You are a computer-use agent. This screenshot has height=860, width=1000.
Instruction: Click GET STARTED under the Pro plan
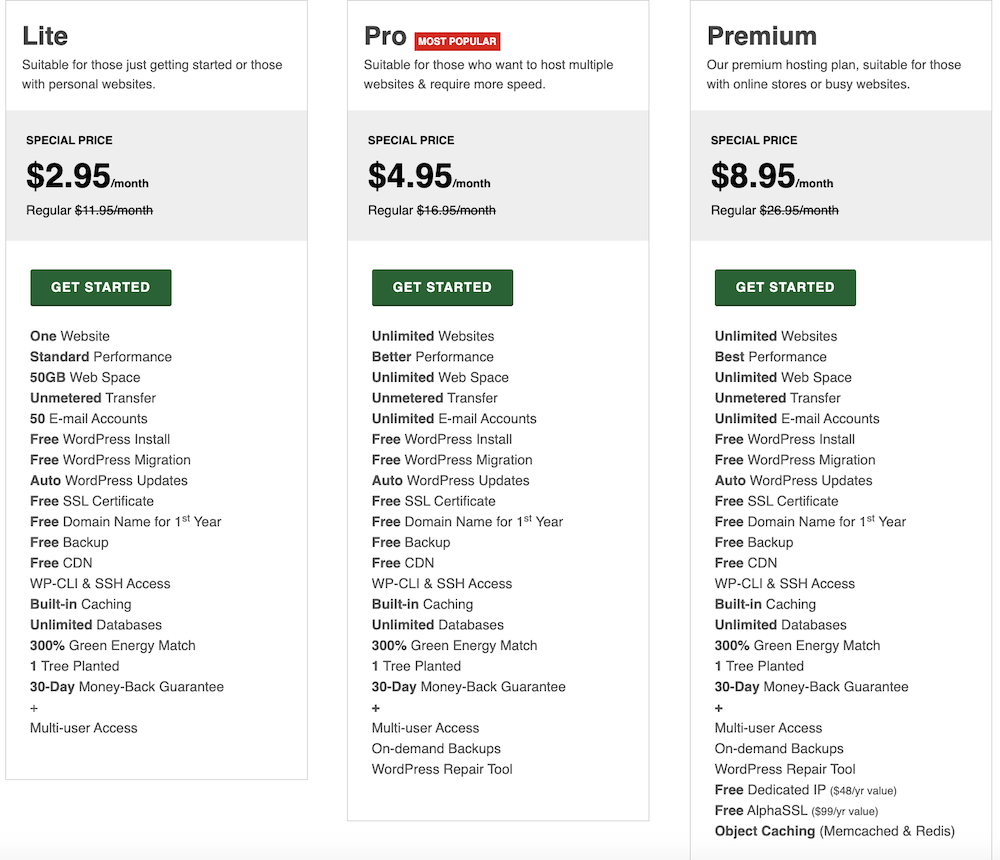tap(442, 287)
